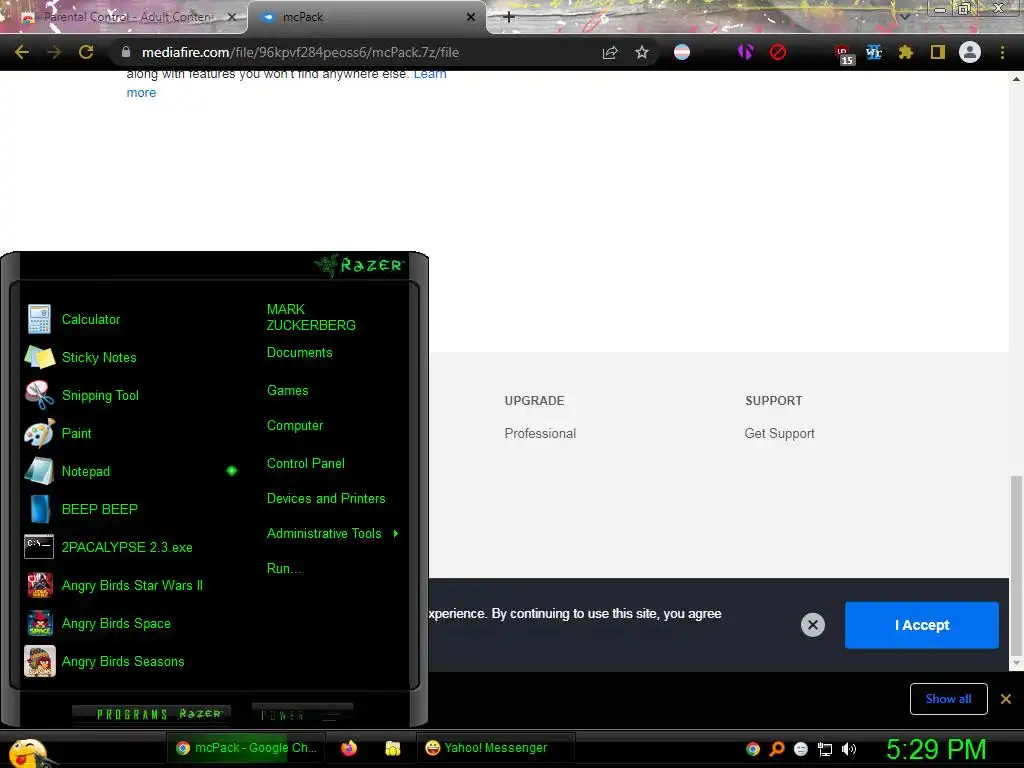This screenshot has height=768, width=1024.
Task: Open Firefox from the taskbar
Action: (349, 748)
